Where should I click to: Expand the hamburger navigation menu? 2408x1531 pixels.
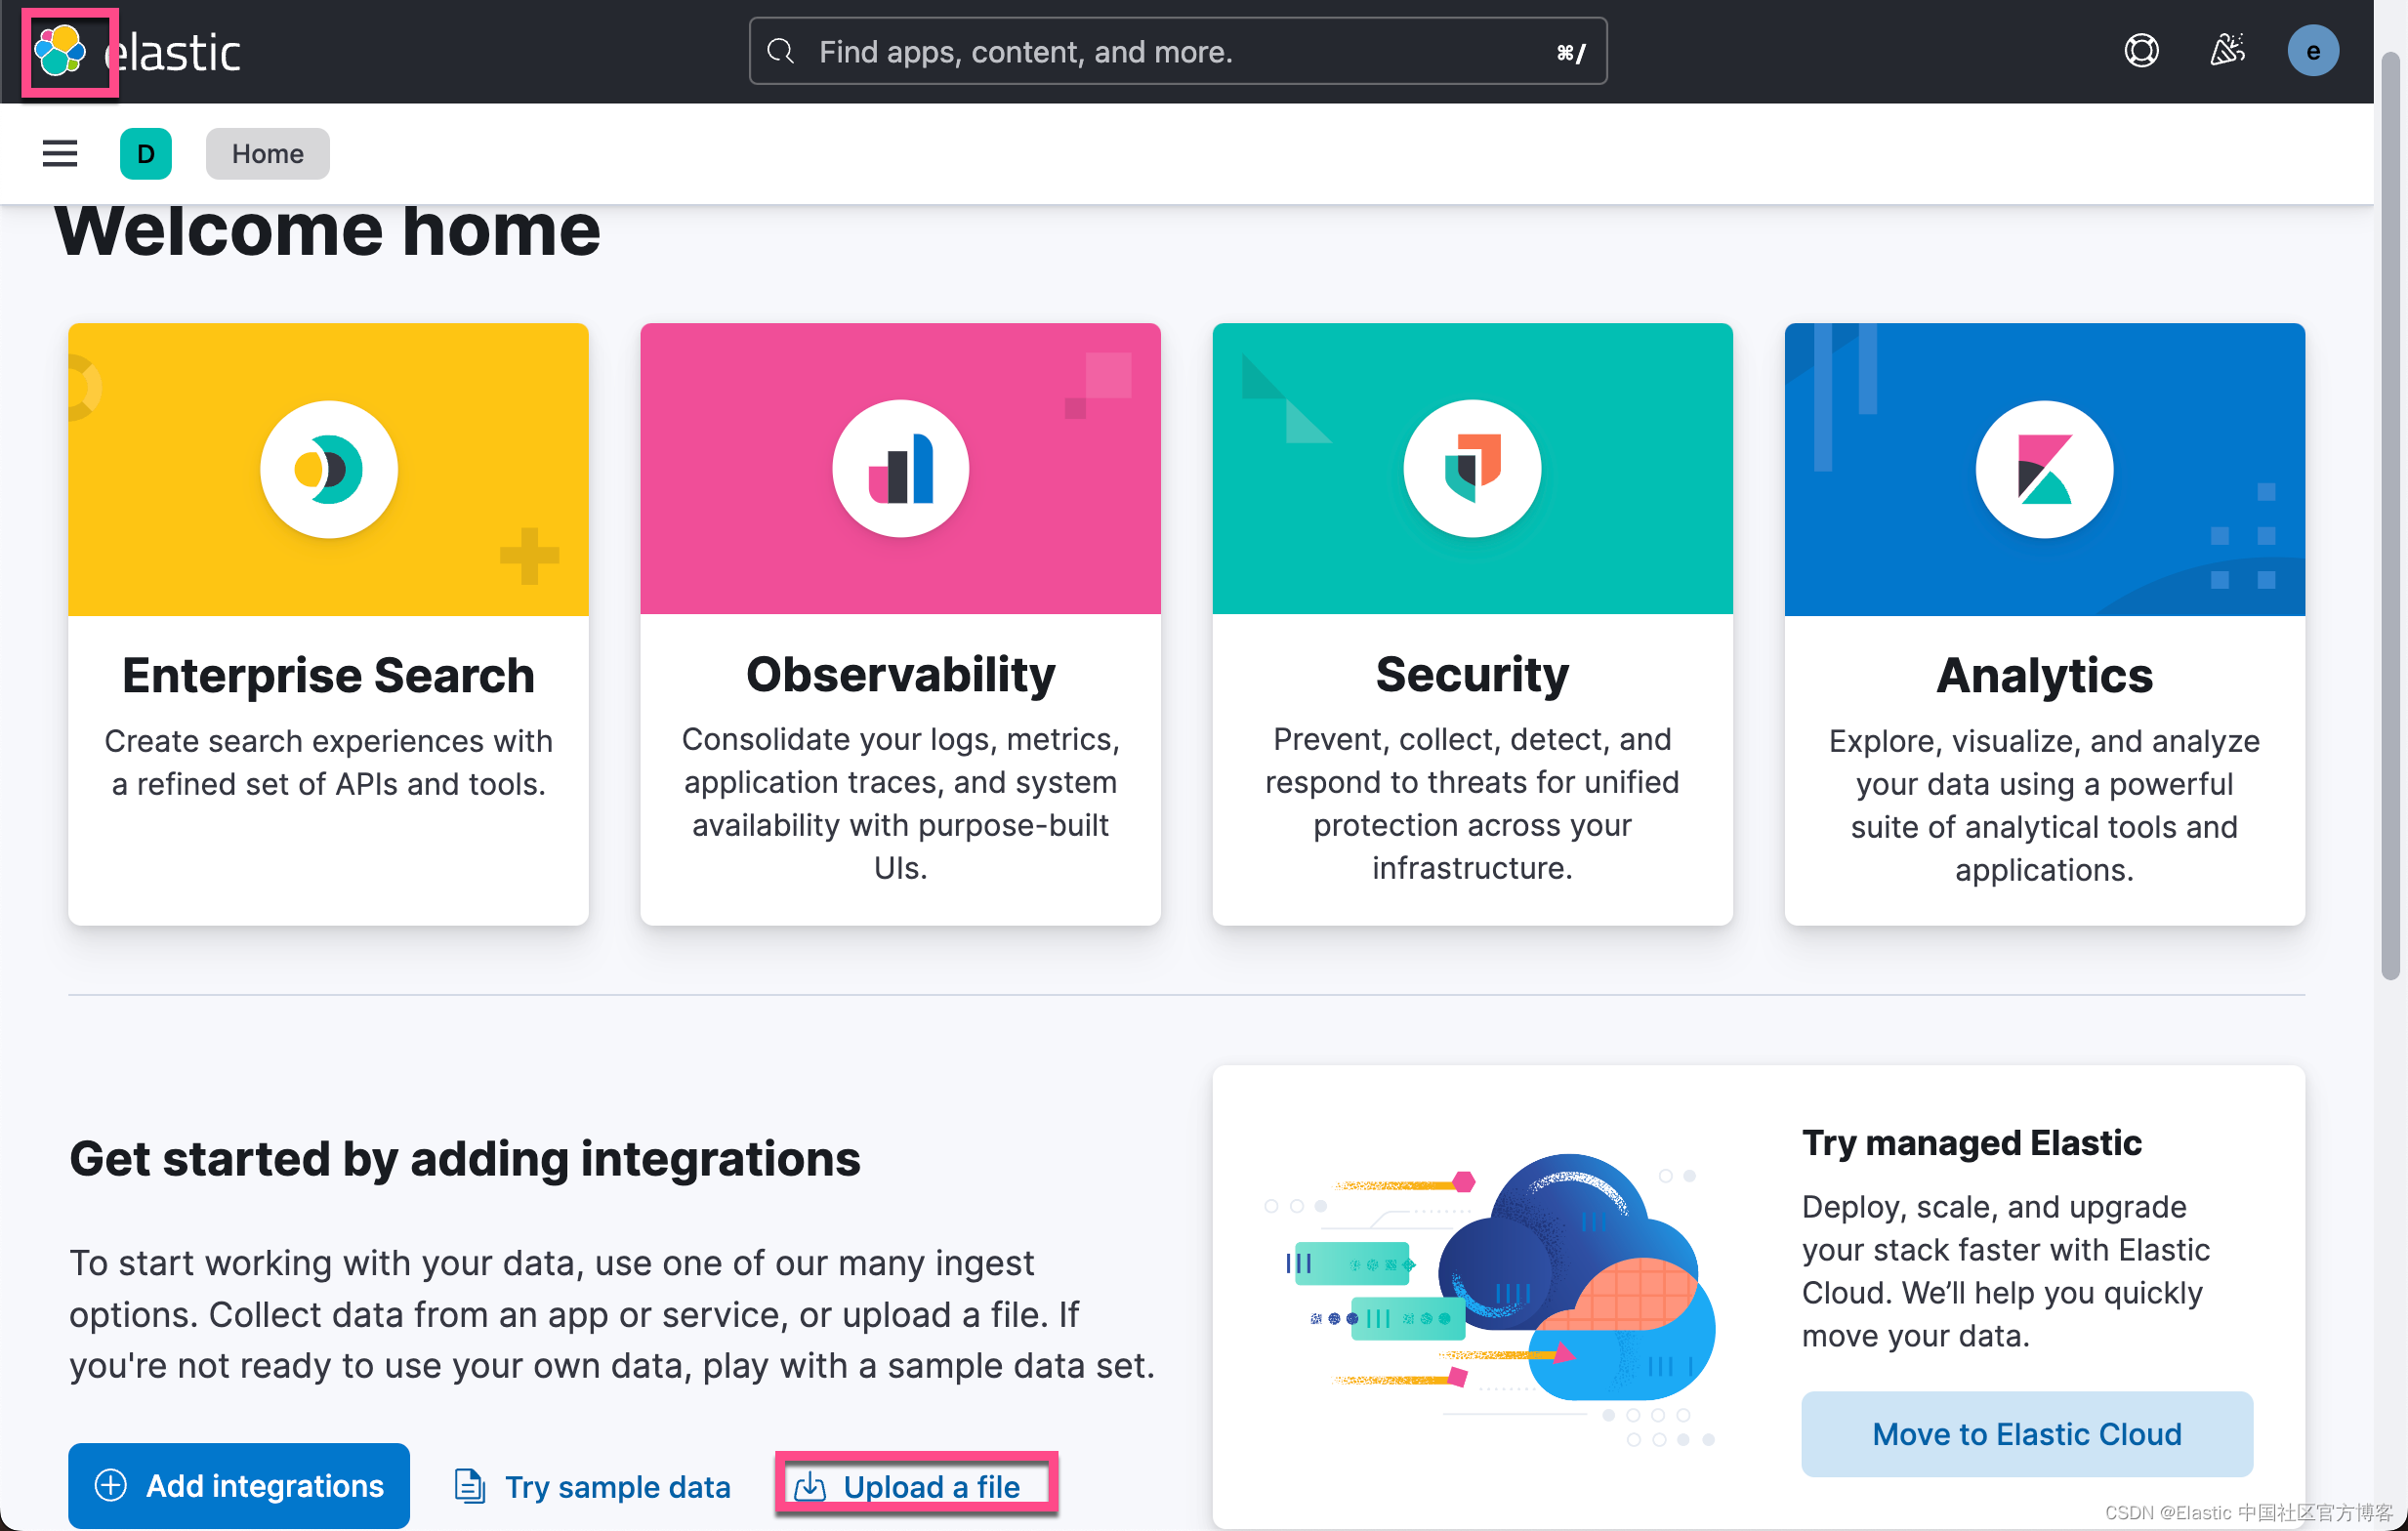click(x=59, y=153)
